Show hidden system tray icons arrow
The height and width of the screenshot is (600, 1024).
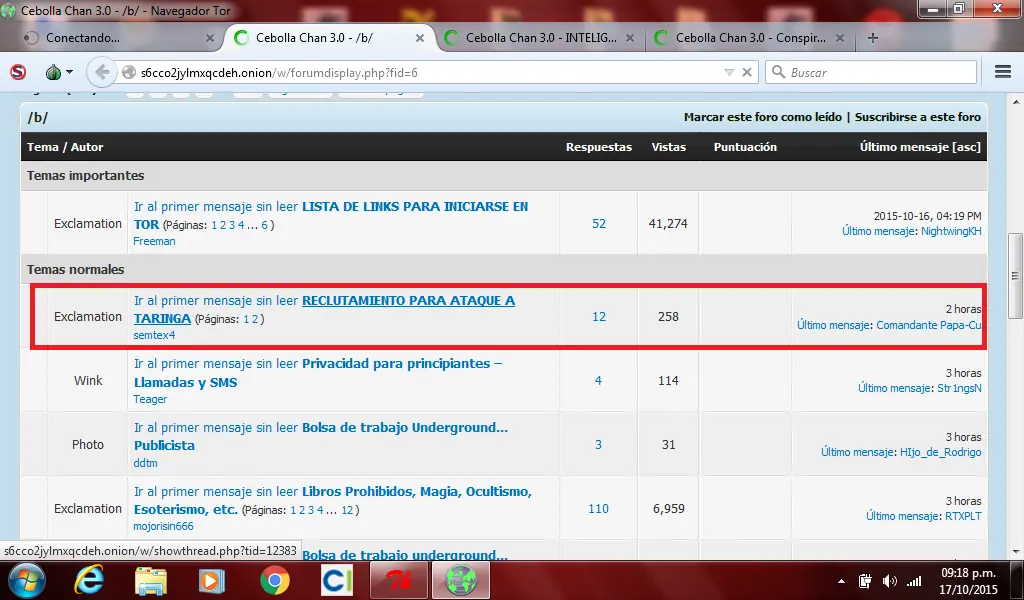tap(841, 581)
